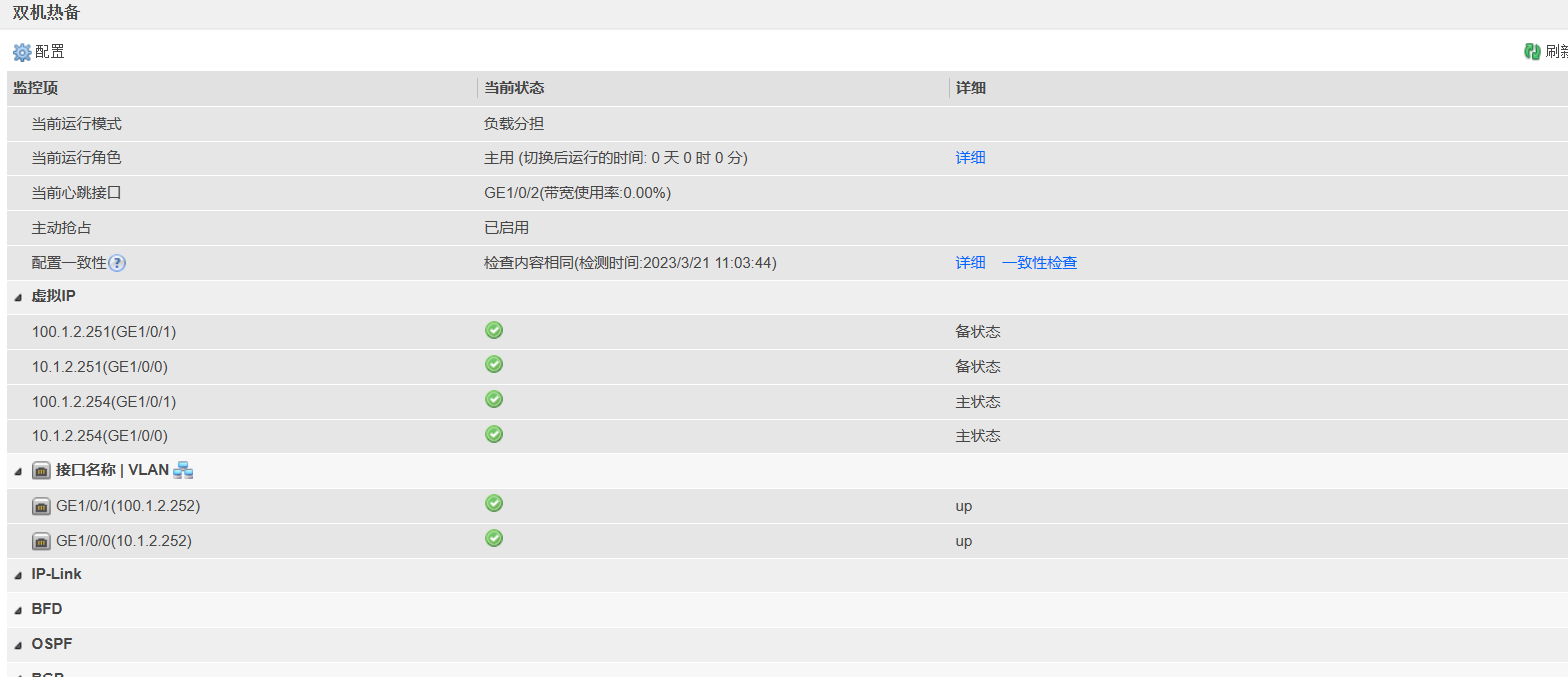Click the green refresh icon
This screenshot has width=1568, height=677.
[1531, 52]
